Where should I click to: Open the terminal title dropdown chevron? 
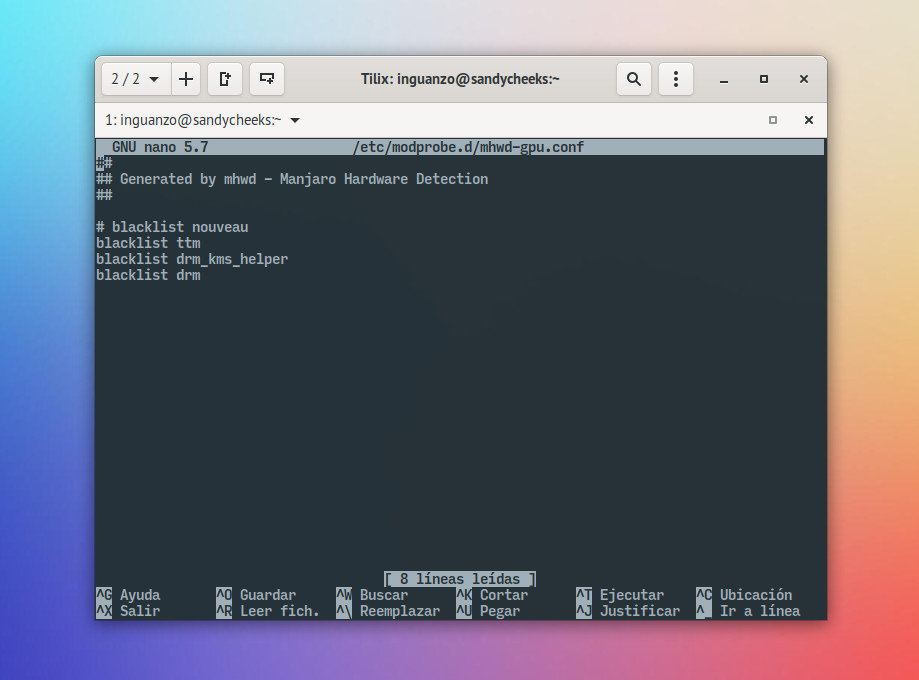point(295,119)
